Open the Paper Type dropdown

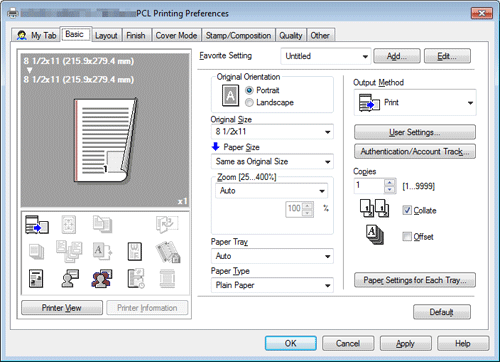pyautogui.click(x=272, y=285)
